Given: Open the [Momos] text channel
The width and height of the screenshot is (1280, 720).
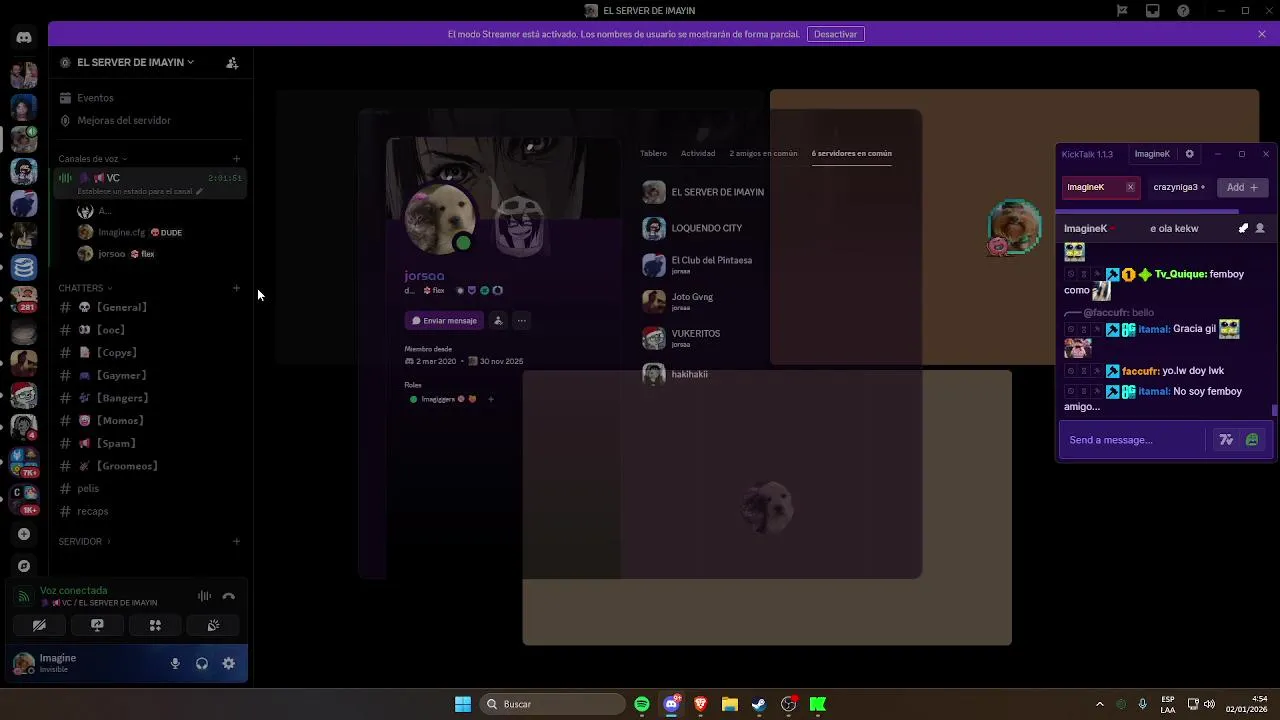Looking at the screenshot, I should [150, 421].
